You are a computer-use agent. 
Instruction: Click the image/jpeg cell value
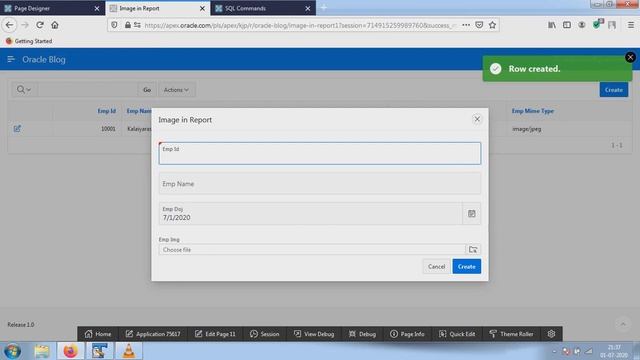coord(527,129)
